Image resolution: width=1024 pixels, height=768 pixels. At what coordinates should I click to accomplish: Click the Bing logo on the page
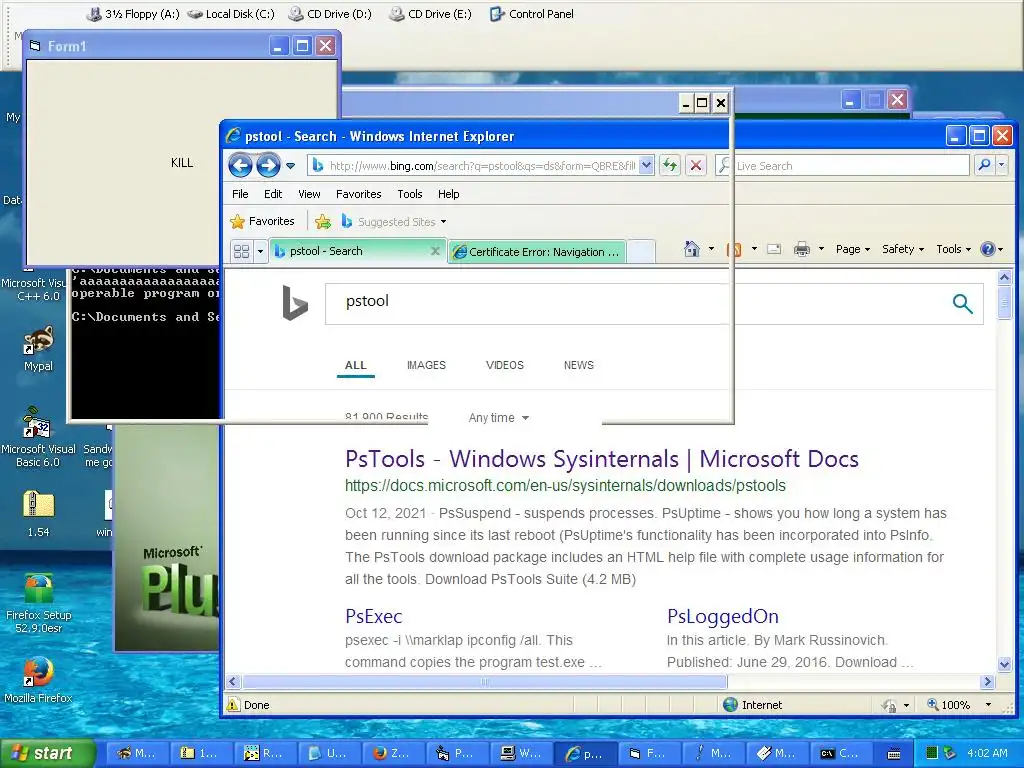[295, 302]
